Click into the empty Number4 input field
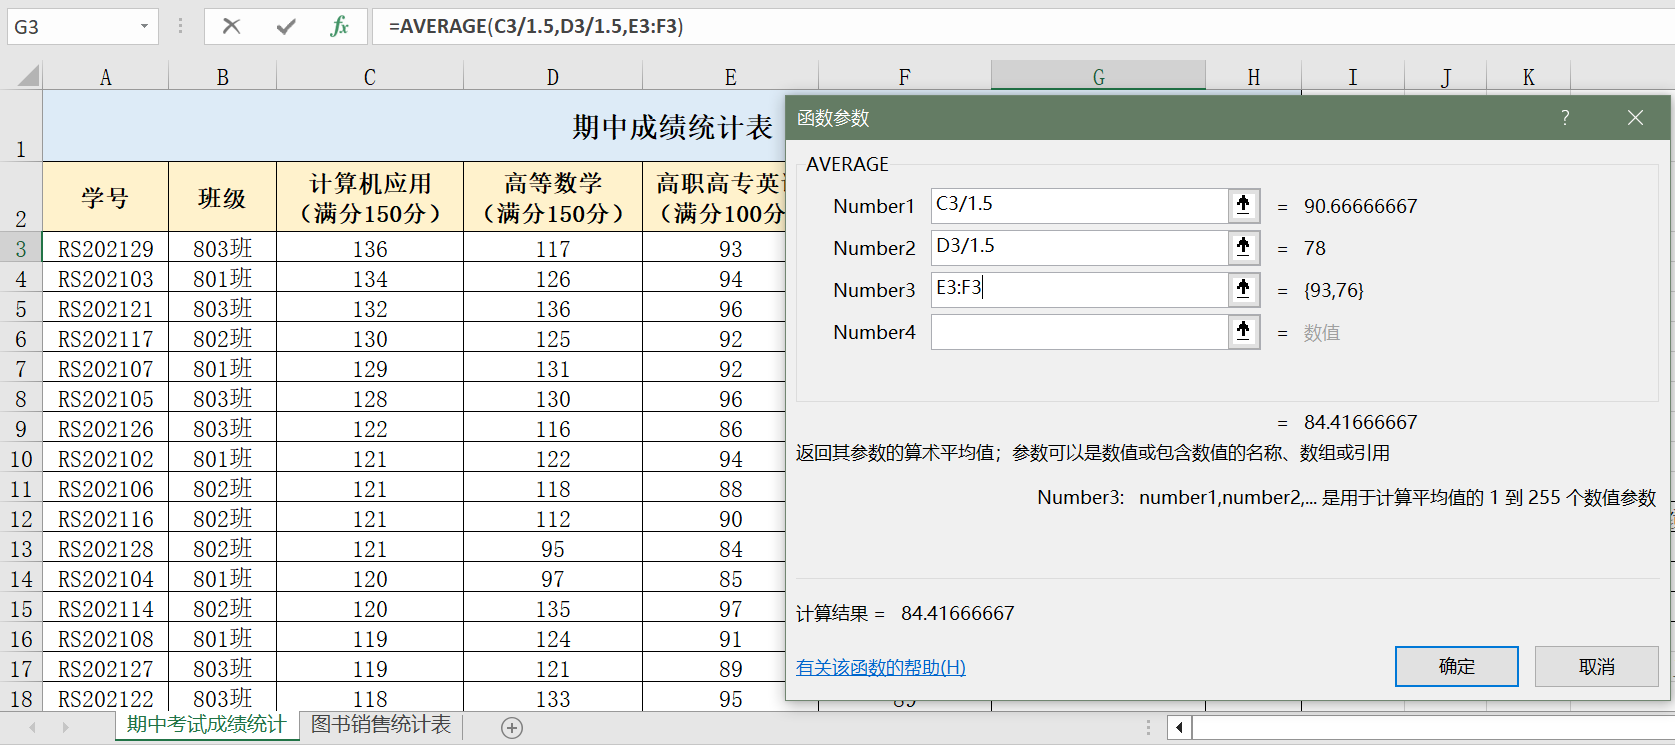 tap(1078, 332)
